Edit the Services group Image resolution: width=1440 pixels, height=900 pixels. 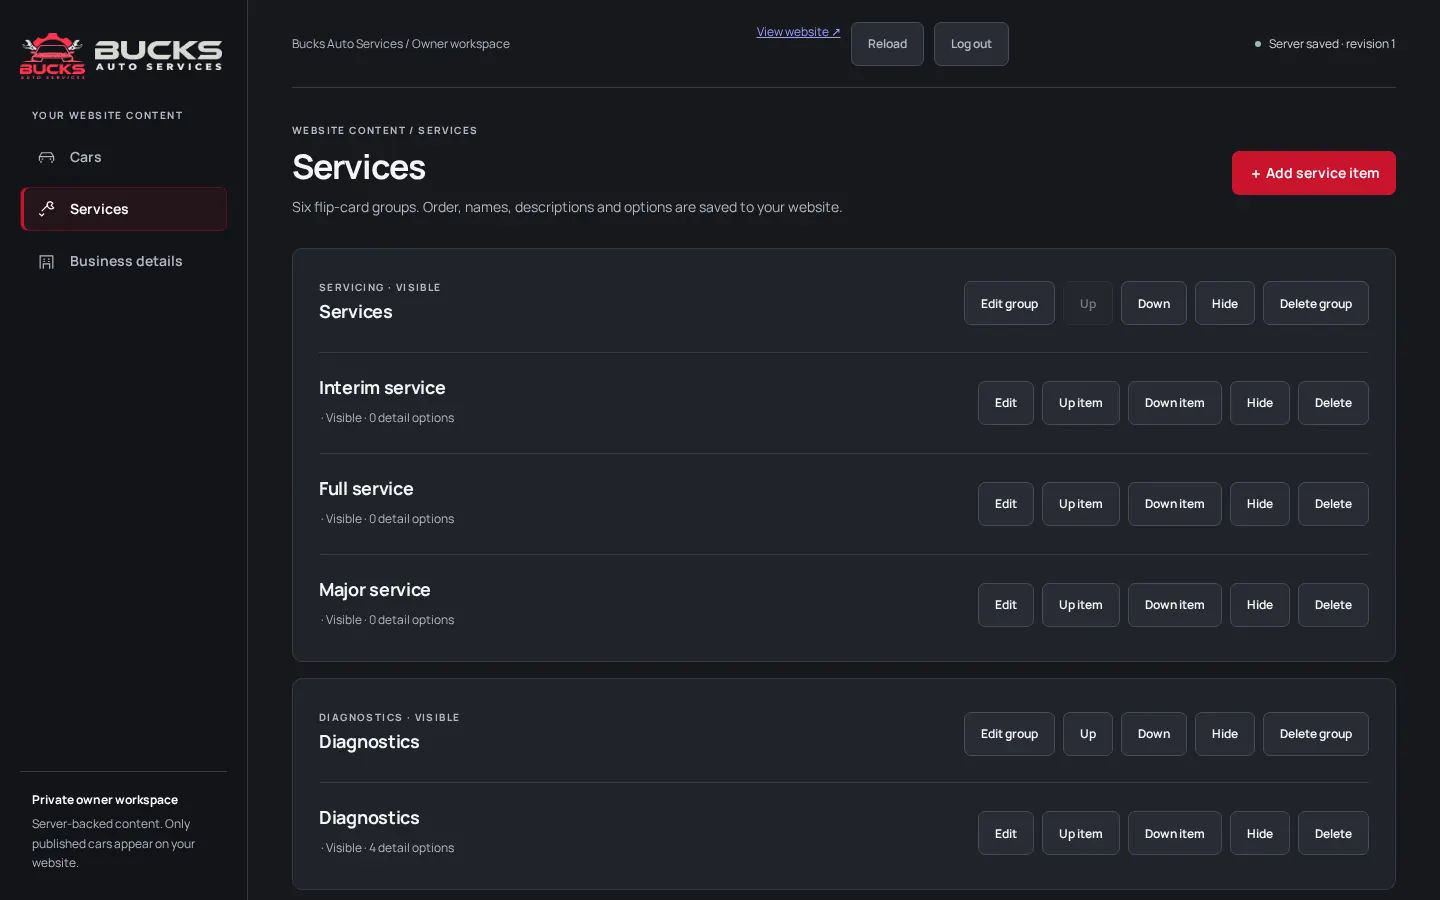click(x=1009, y=303)
